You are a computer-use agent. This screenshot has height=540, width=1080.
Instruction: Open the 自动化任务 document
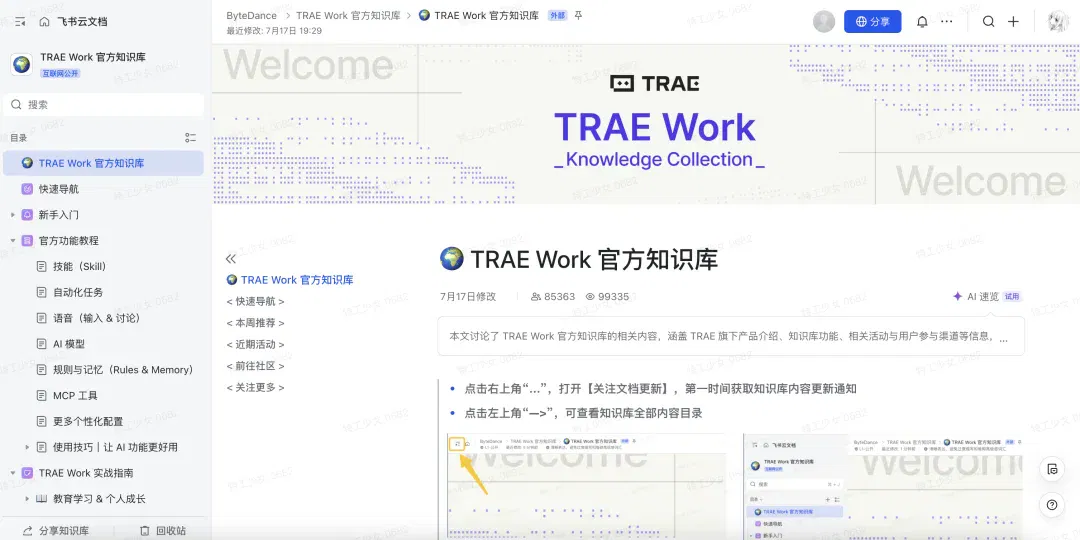pos(78,292)
